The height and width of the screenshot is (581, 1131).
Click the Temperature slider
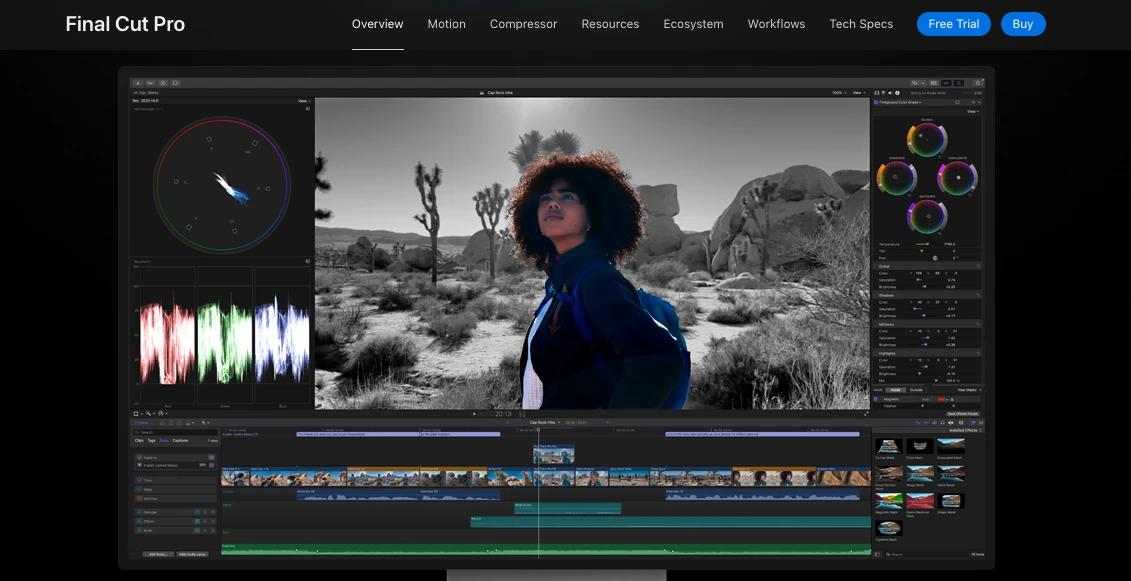pos(923,245)
